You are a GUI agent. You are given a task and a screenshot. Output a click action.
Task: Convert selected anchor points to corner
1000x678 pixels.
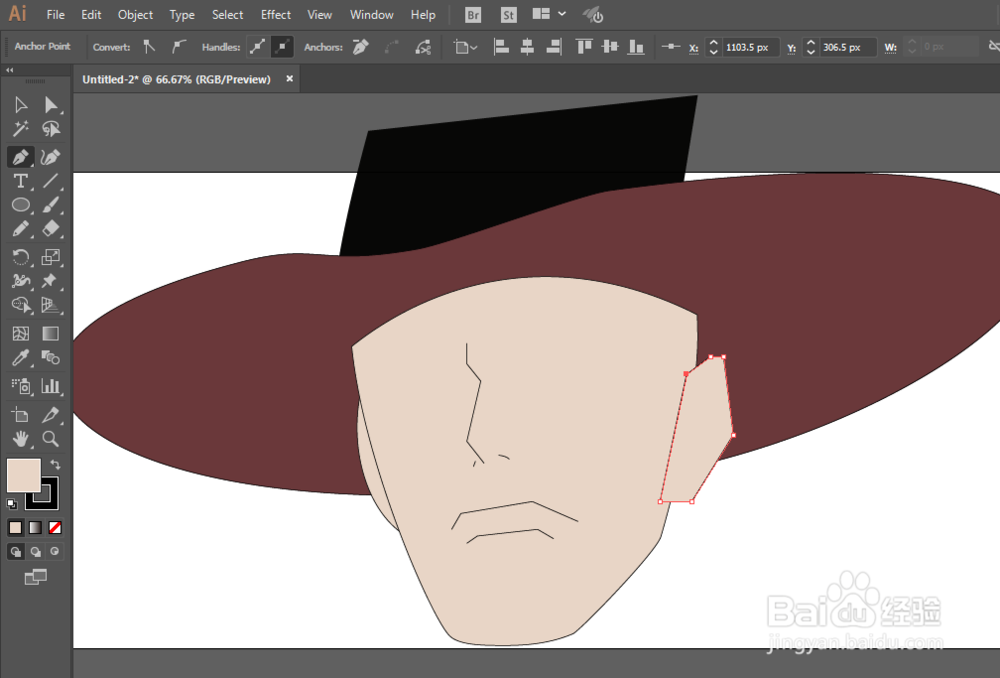[149, 47]
